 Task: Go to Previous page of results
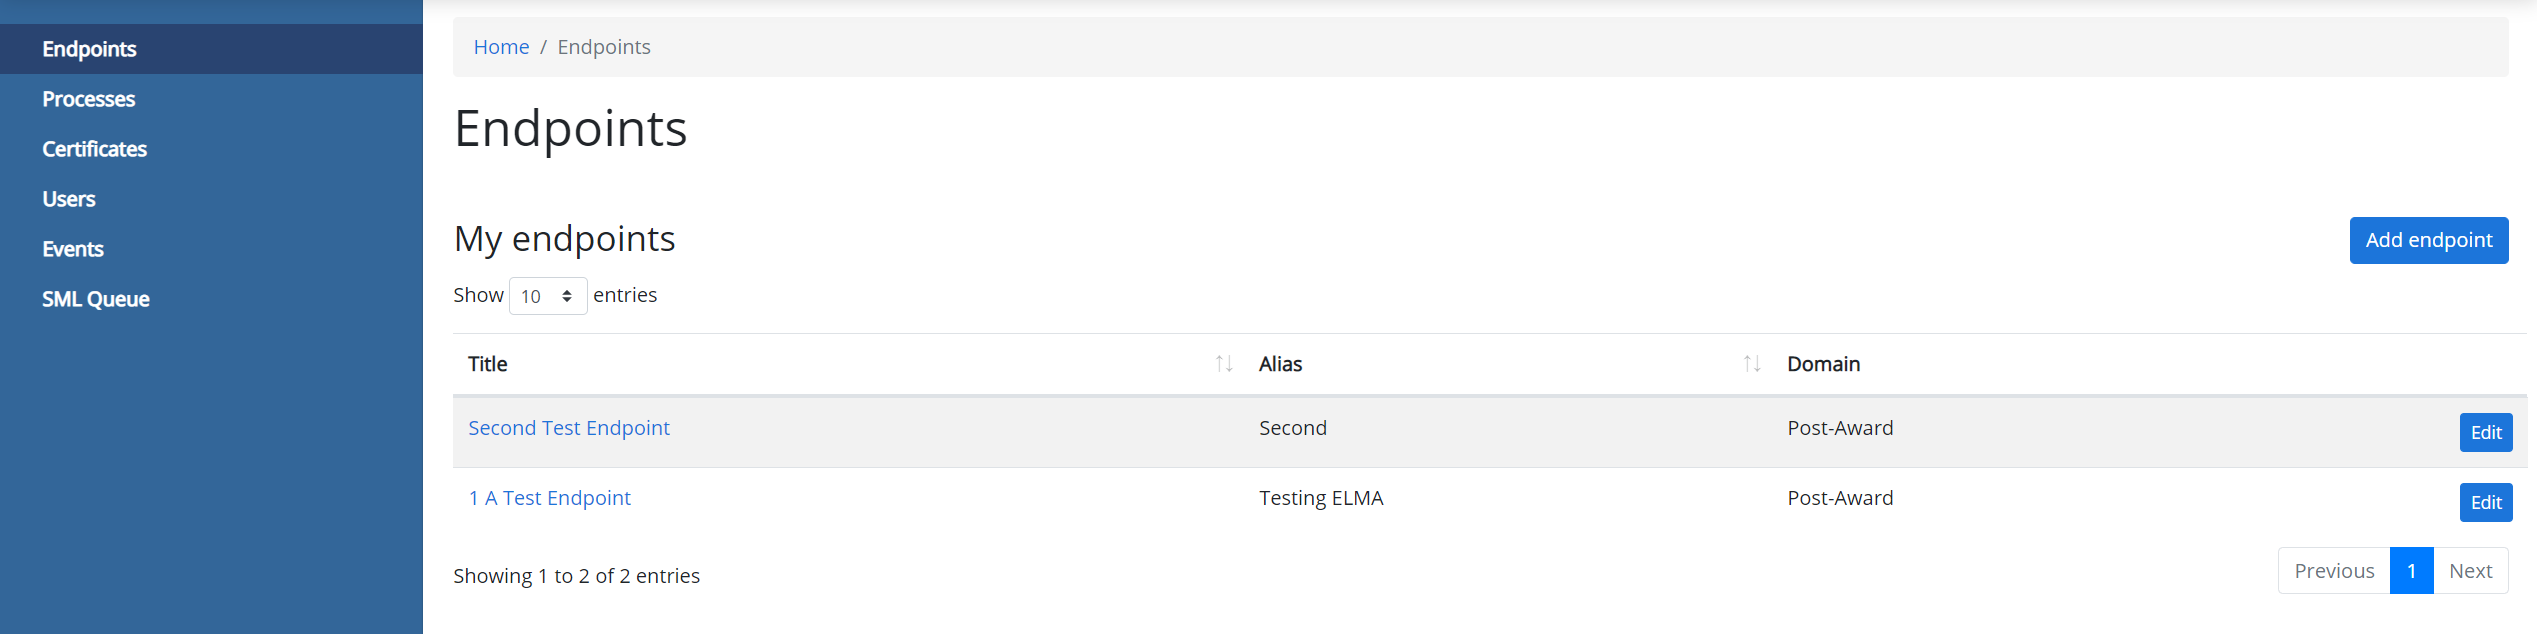2333,571
